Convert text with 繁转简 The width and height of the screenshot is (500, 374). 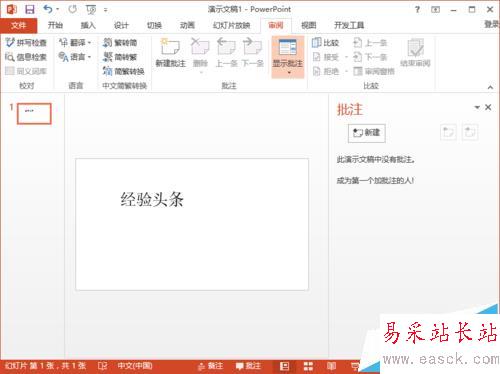[x=120, y=42]
